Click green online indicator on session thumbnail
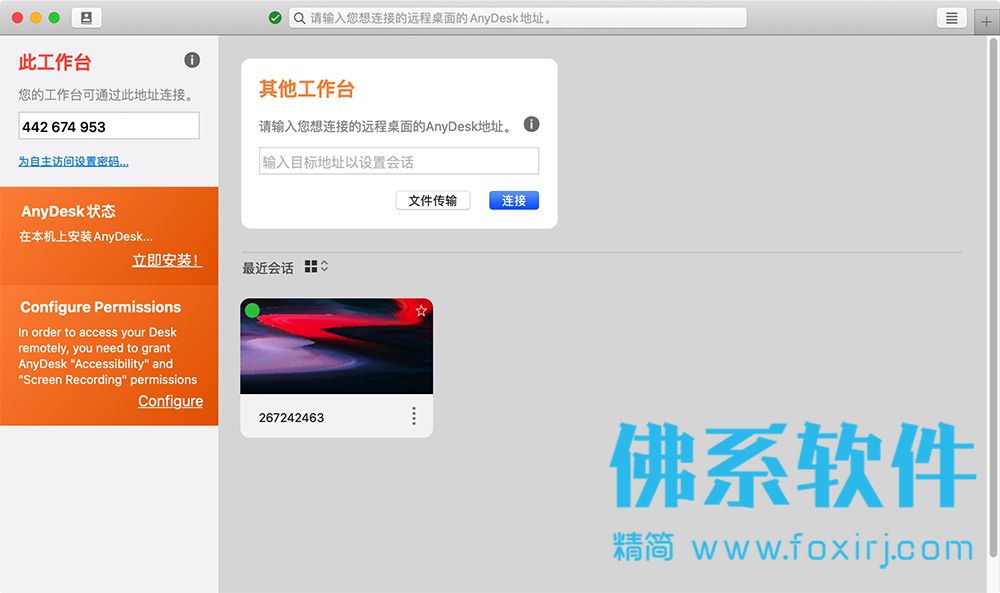Screen dimensions: 1000x593 [252, 310]
